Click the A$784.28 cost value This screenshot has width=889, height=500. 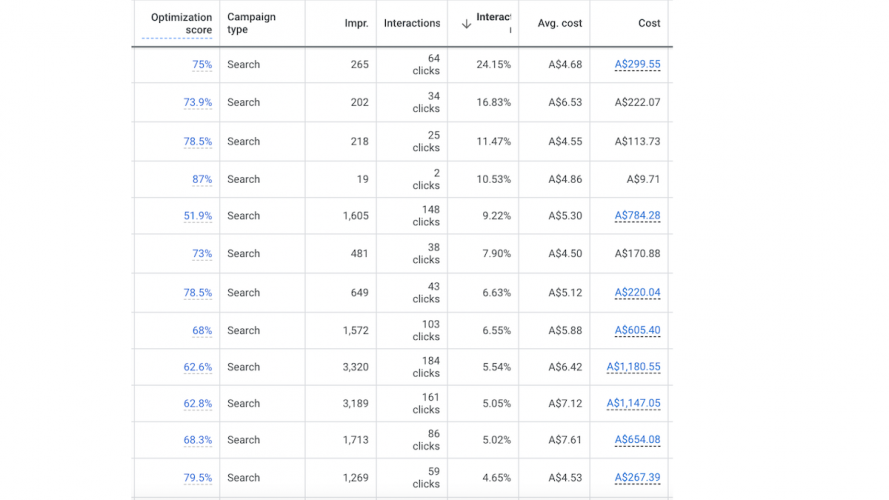coord(637,216)
